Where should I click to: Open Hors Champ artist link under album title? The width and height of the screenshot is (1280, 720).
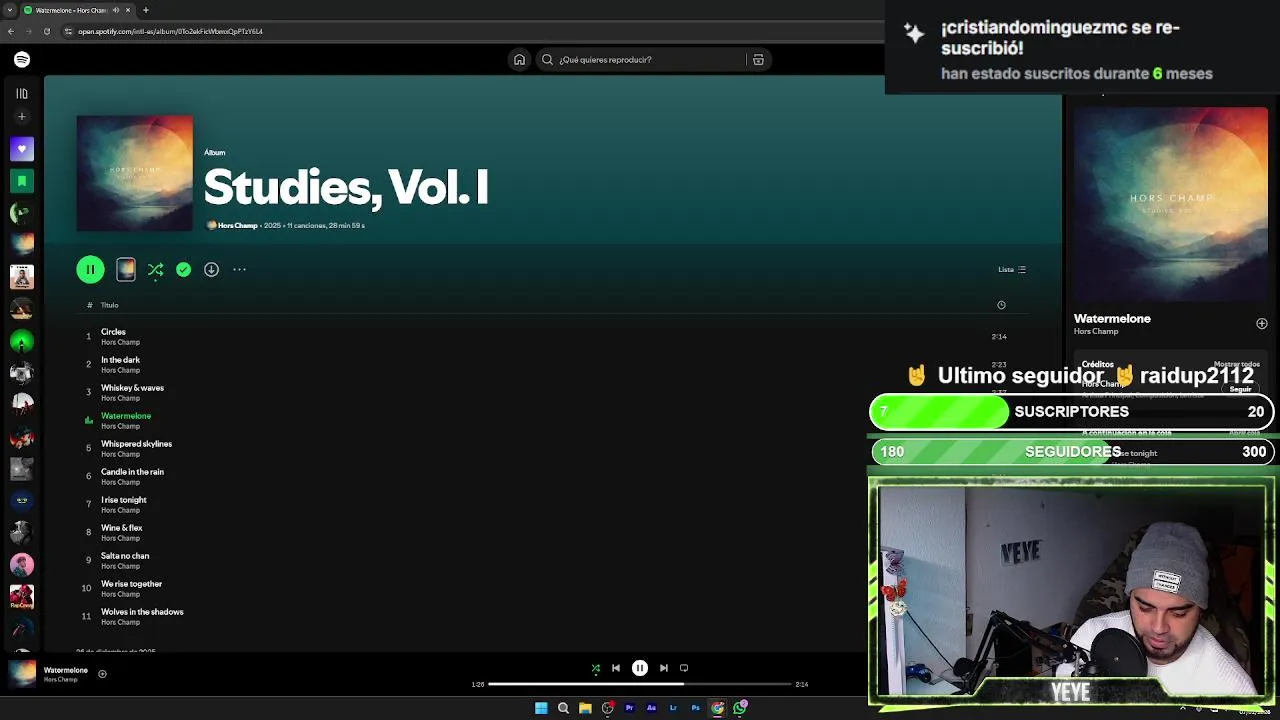tap(237, 226)
